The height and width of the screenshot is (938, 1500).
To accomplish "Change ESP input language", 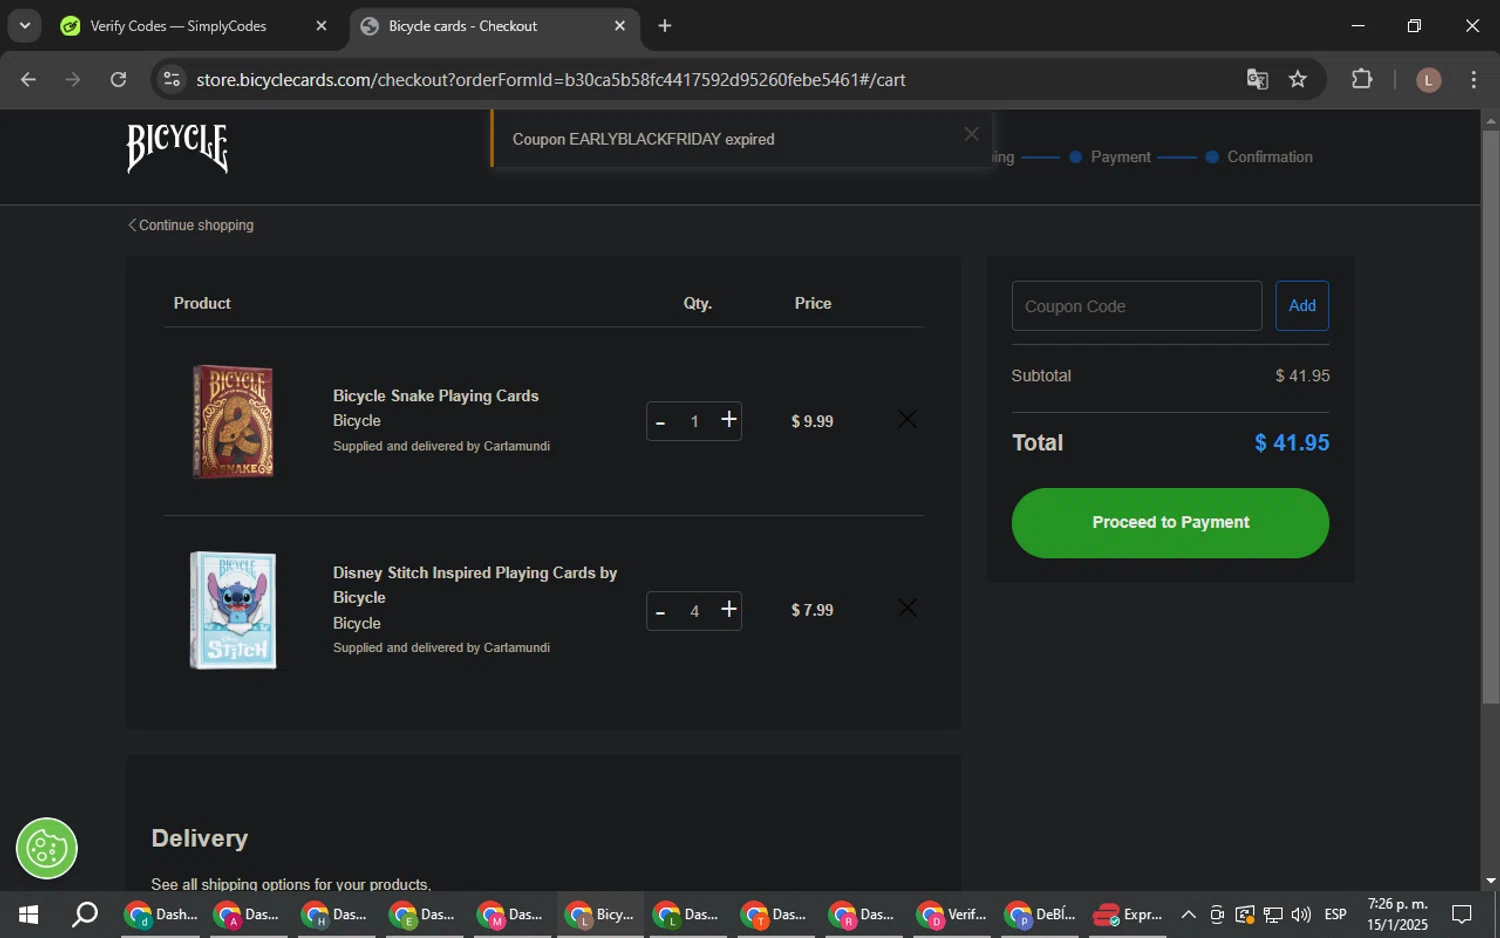I will [x=1335, y=914].
